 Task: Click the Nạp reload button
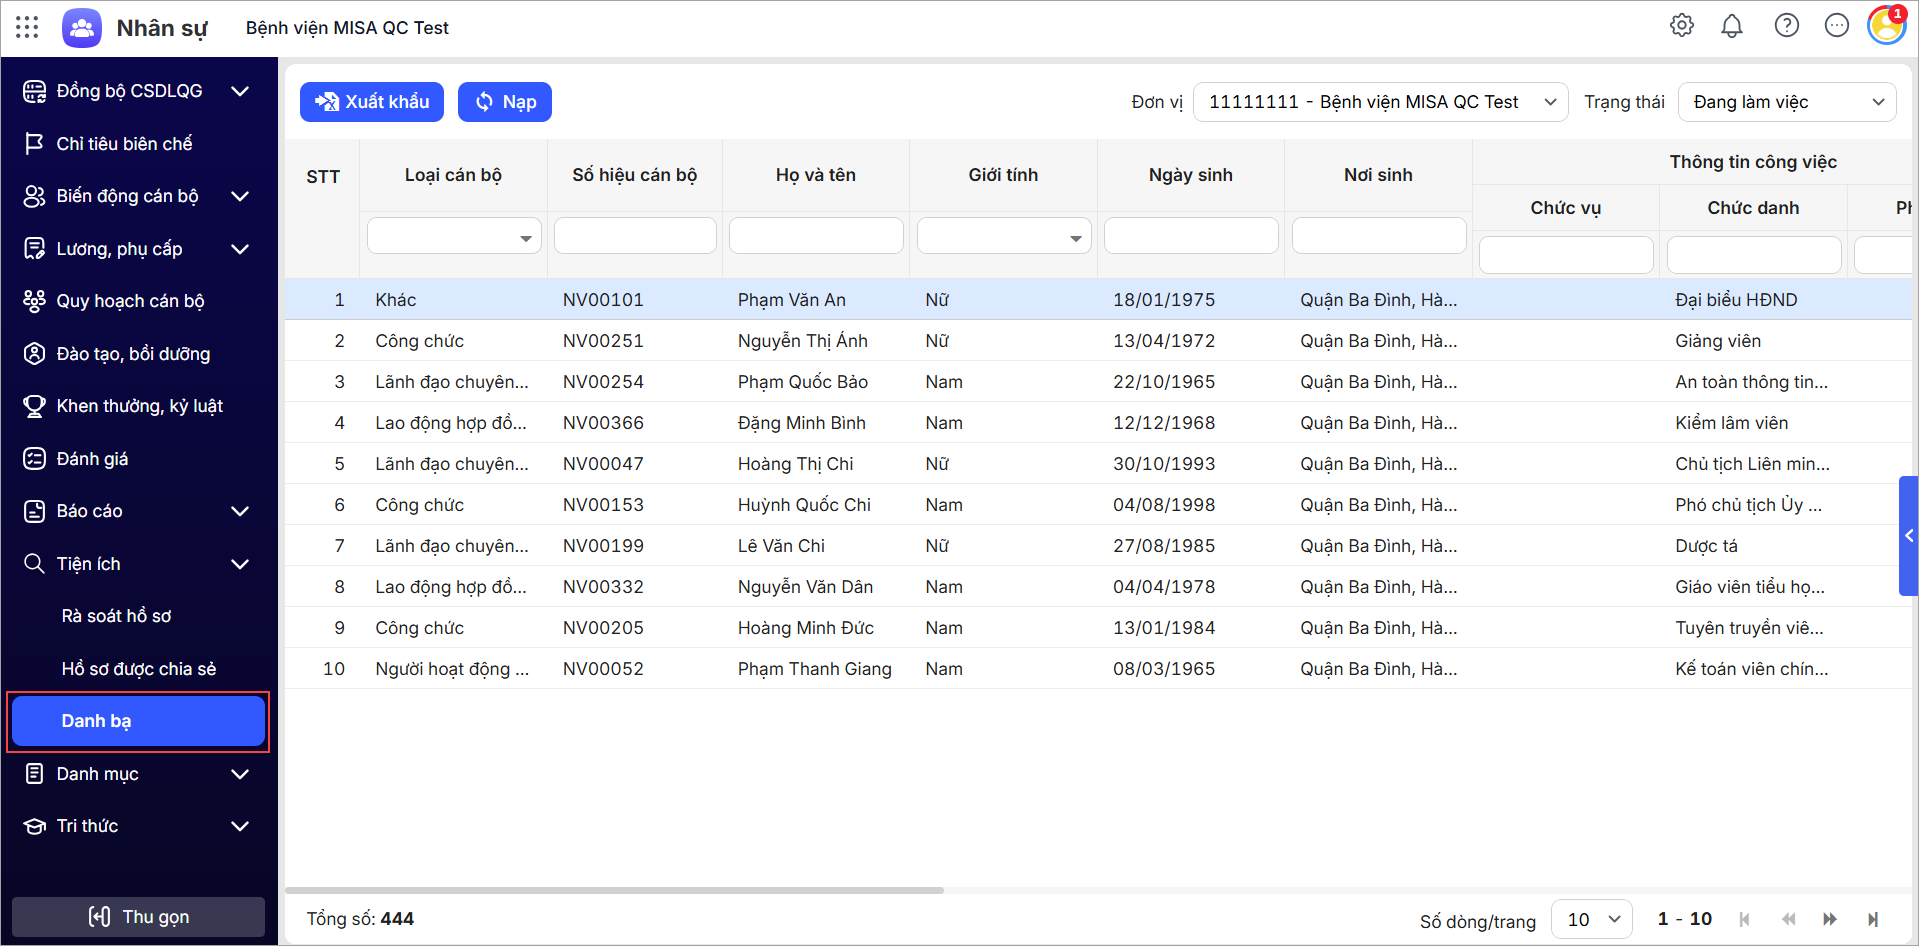click(x=505, y=102)
